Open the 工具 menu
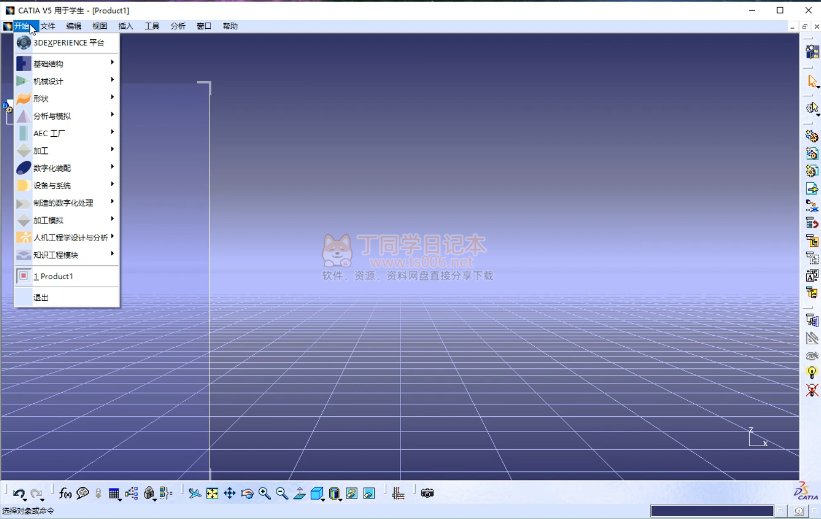The height and width of the screenshot is (519, 821). [x=152, y=26]
